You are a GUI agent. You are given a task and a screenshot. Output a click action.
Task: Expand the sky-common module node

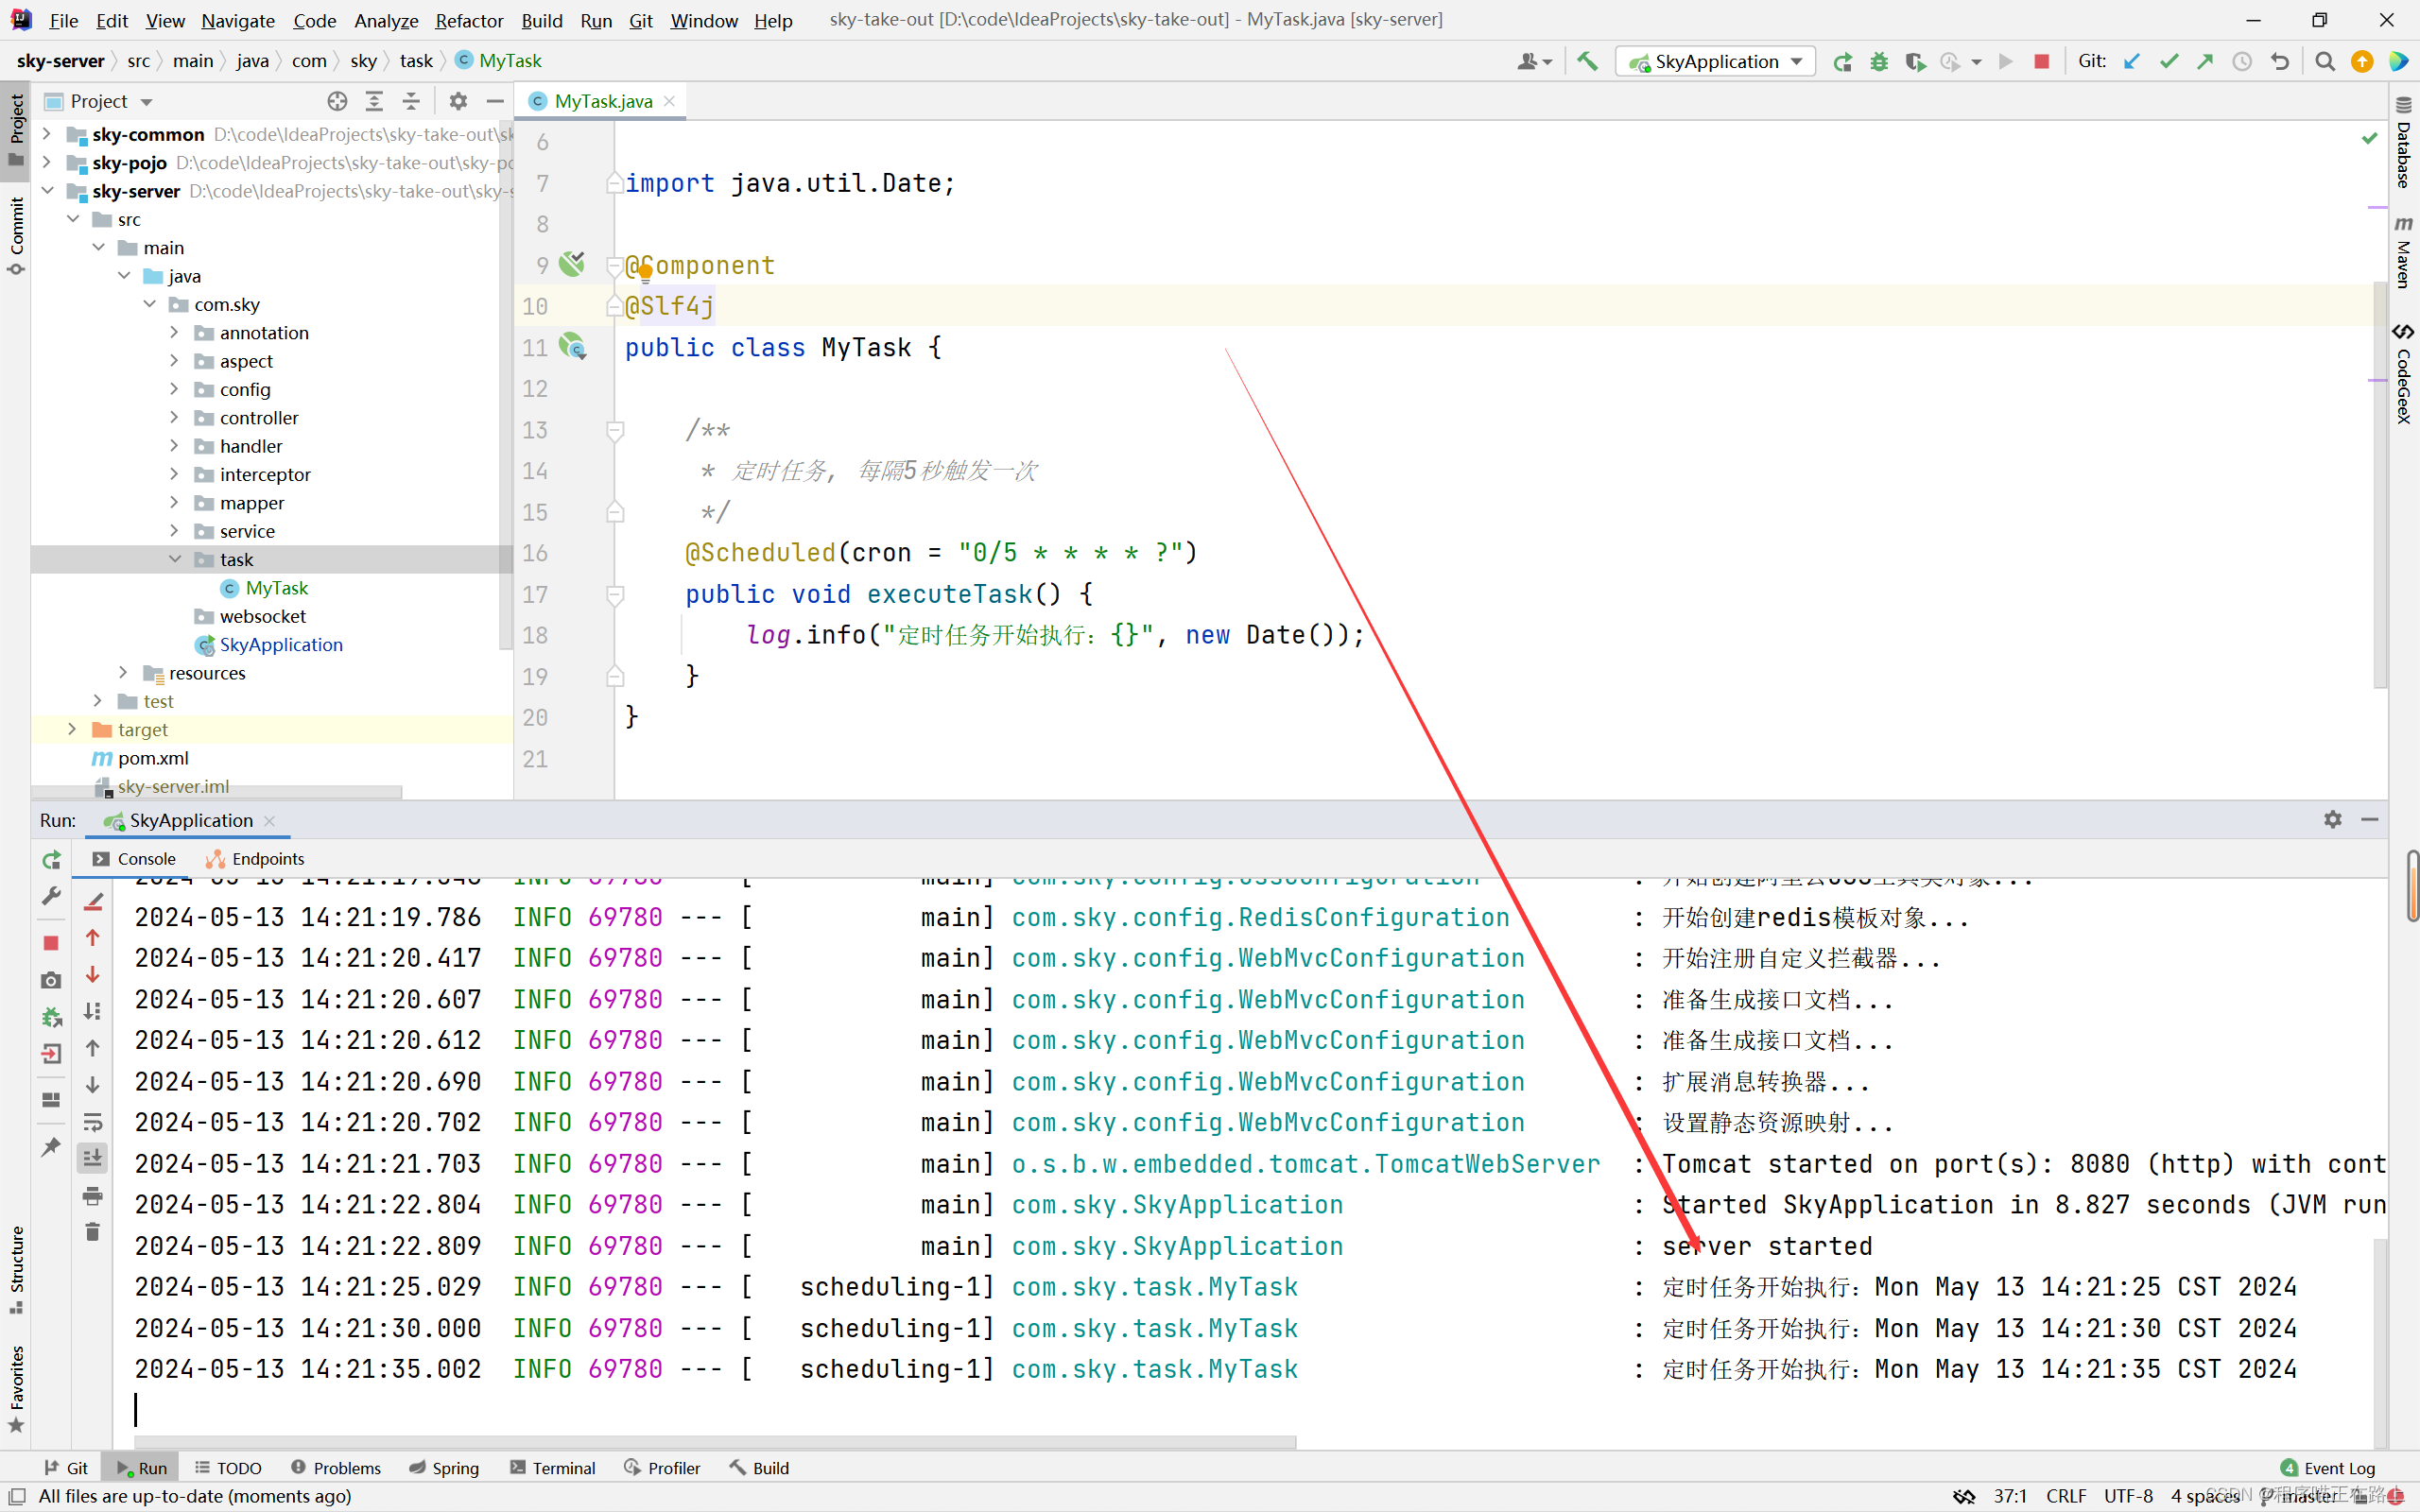(x=47, y=134)
